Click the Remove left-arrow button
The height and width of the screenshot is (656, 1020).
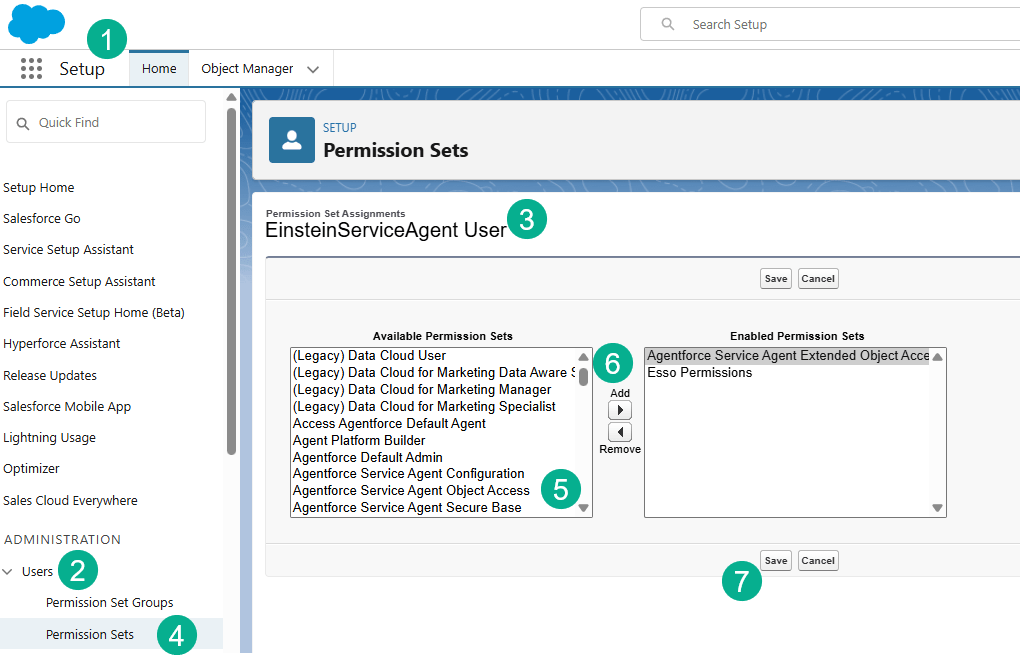click(620, 432)
